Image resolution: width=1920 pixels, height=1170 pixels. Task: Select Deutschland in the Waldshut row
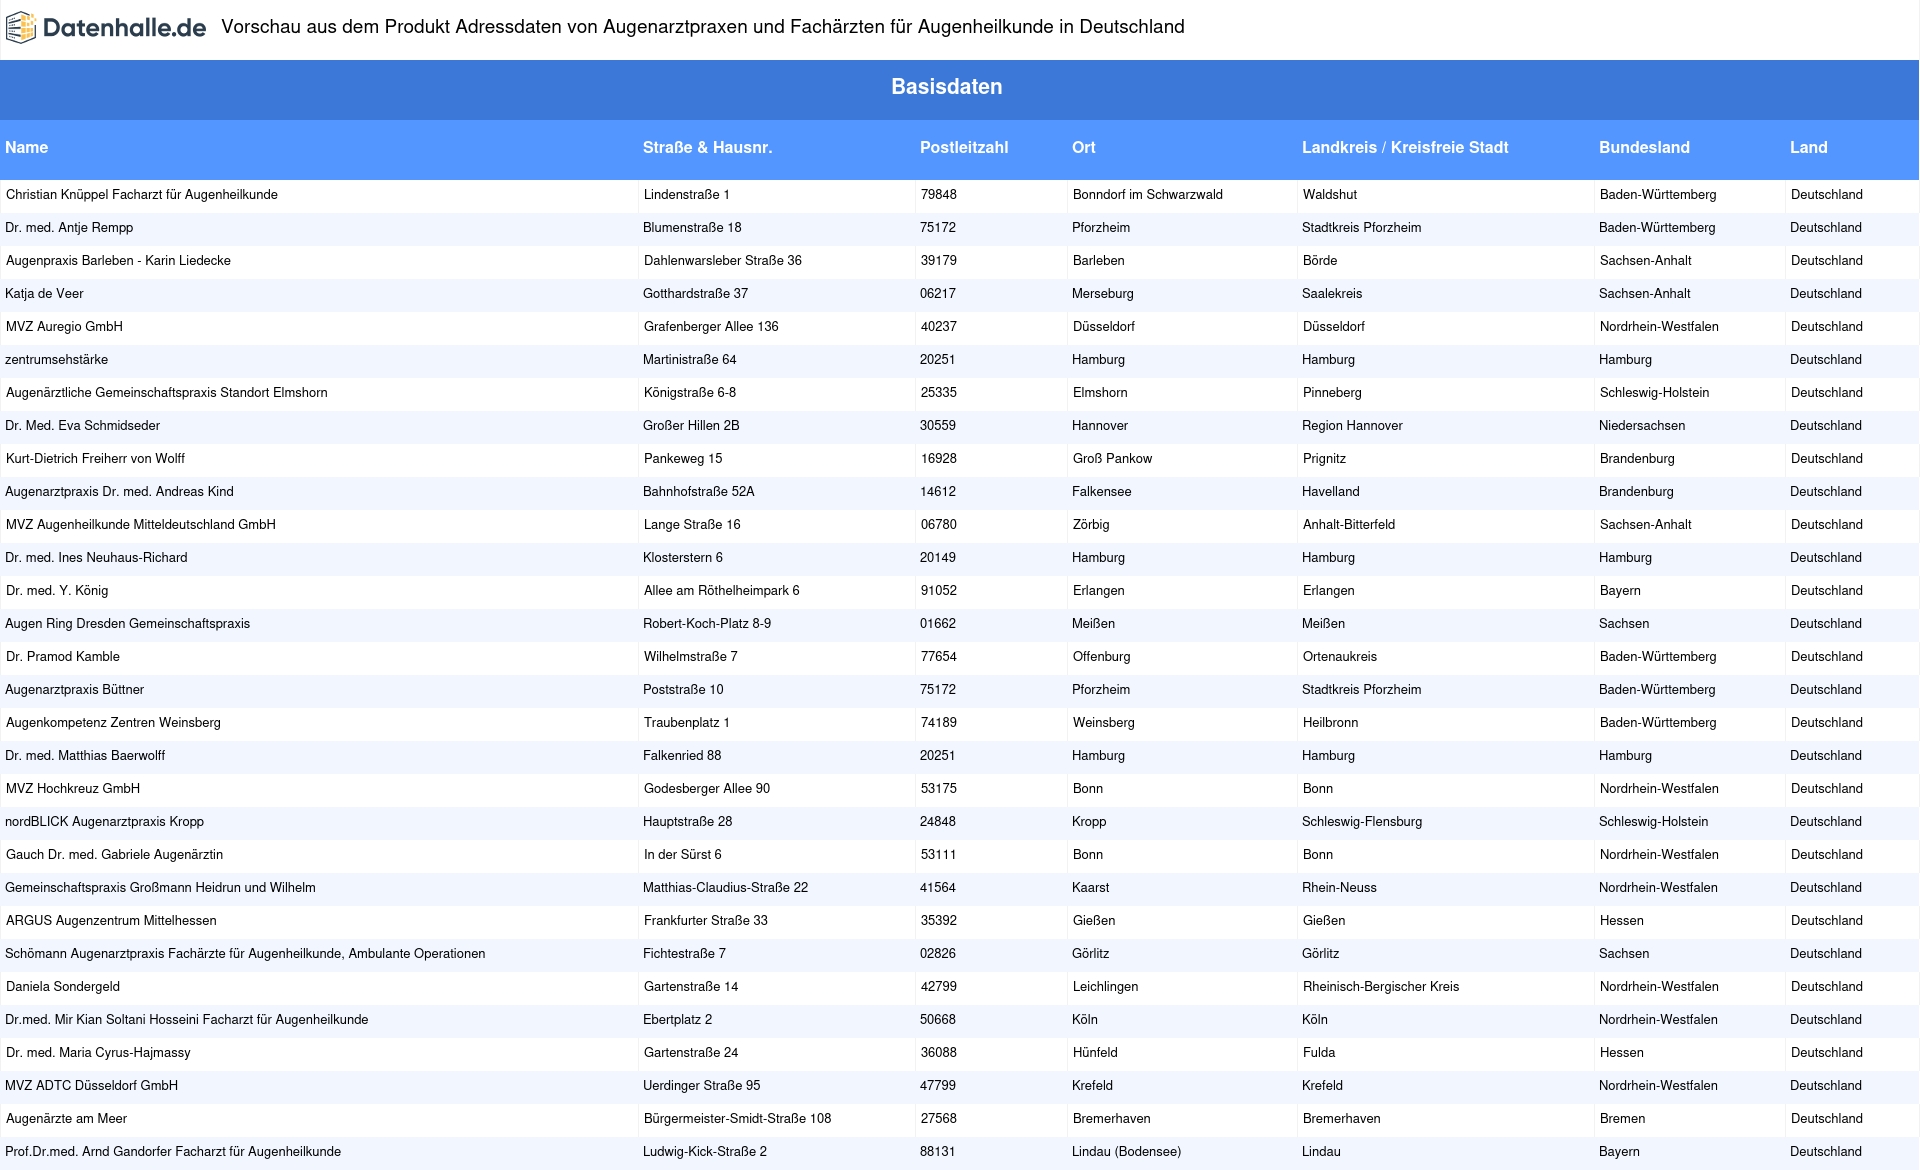pyautogui.click(x=1827, y=195)
